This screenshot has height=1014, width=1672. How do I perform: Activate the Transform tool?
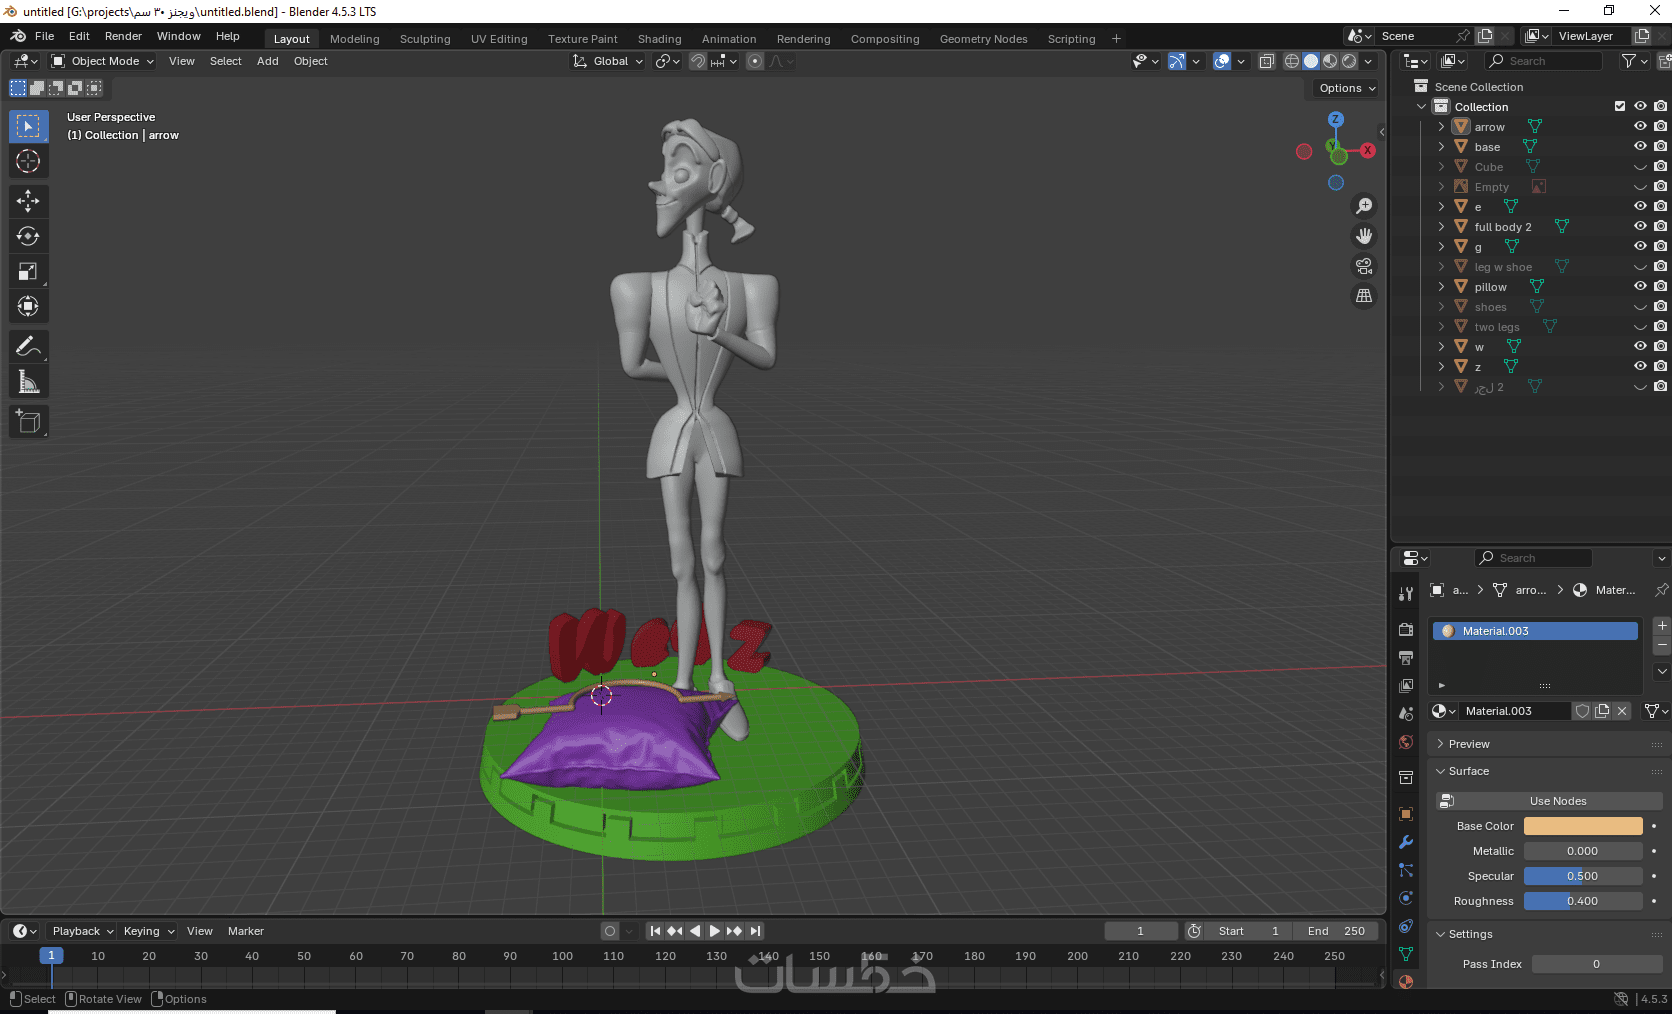point(28,306)
